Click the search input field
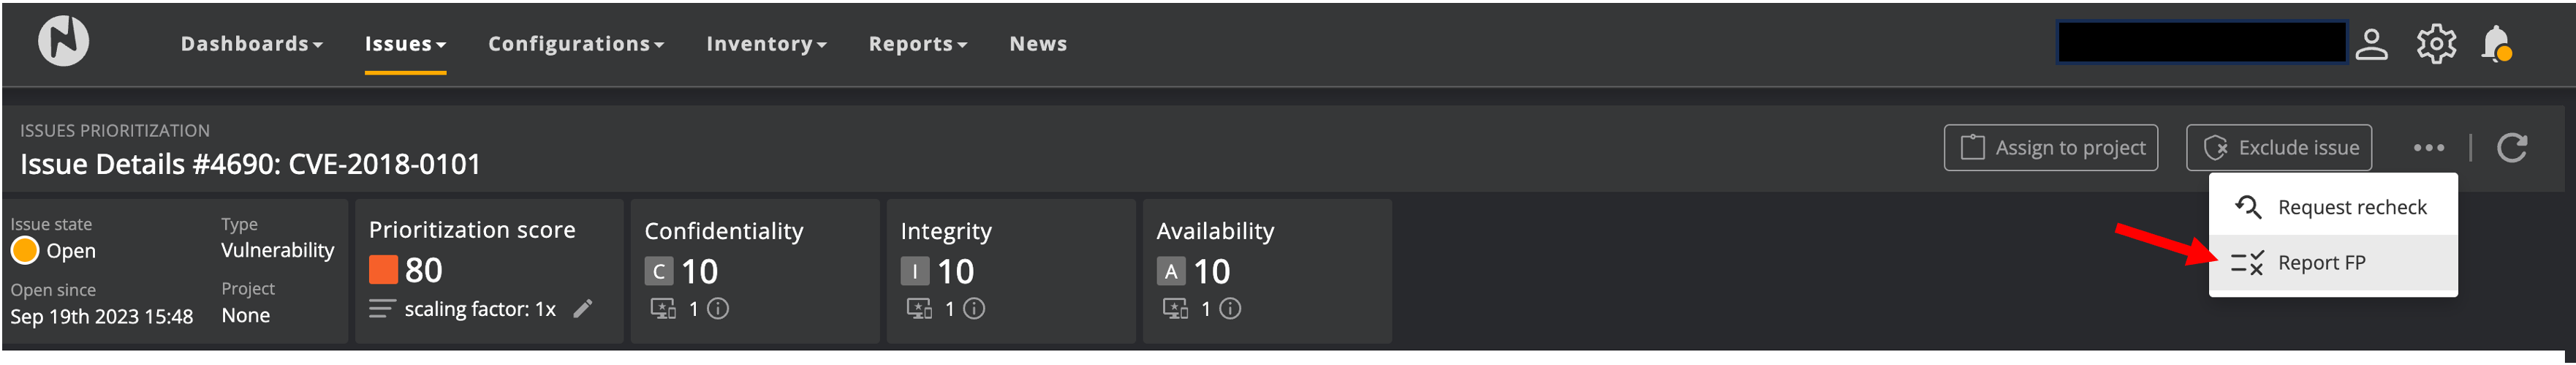This screenshot has height=365, width=2576. click(2201, 43)
